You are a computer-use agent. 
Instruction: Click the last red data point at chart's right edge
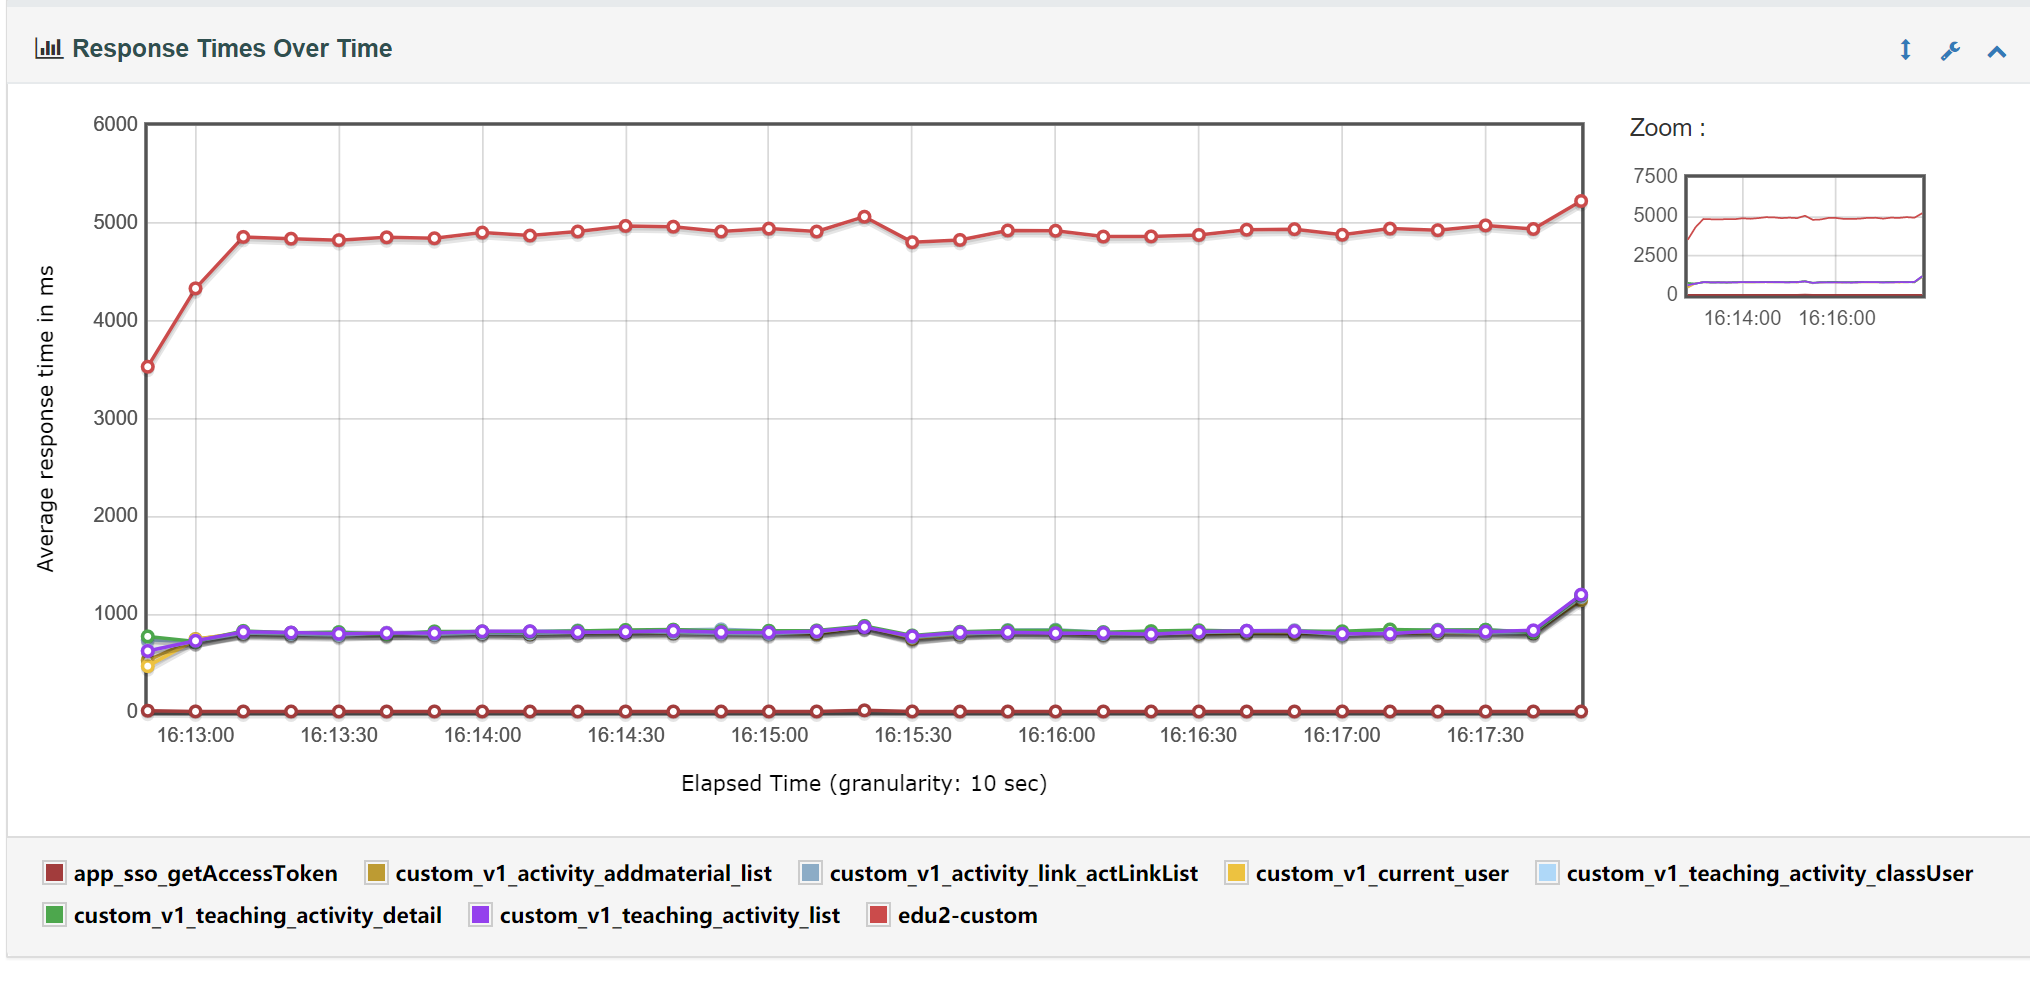1581,201
